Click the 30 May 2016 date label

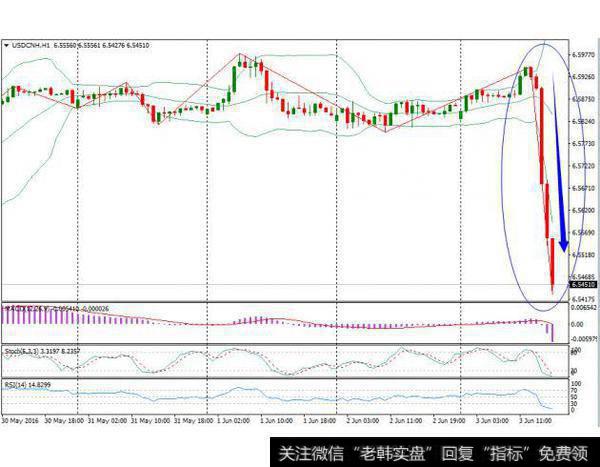tap(20, 420)
